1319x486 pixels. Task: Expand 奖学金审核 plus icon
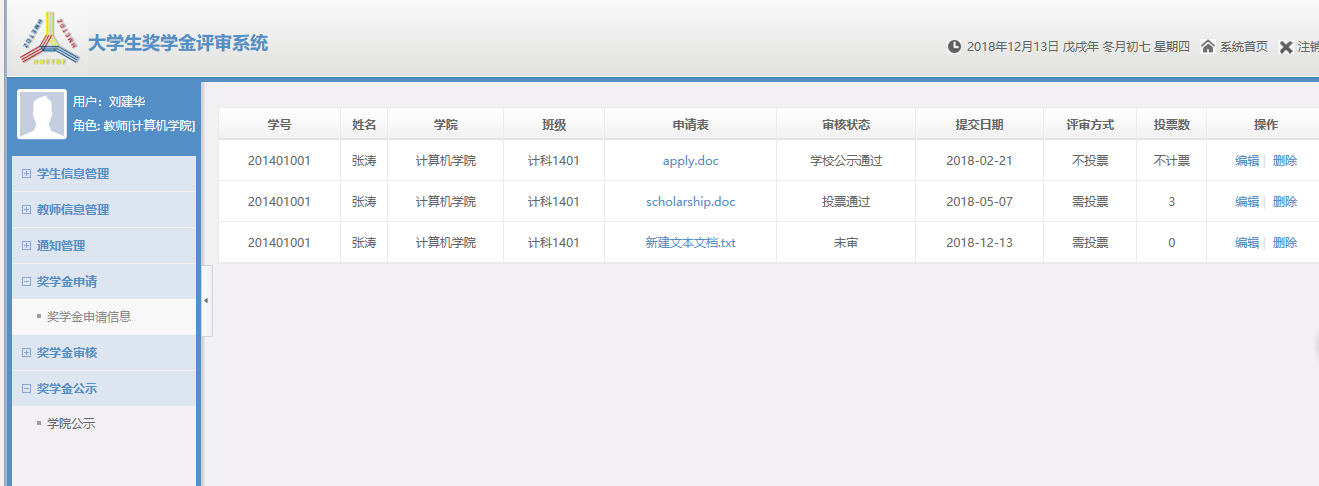(26, 353)
